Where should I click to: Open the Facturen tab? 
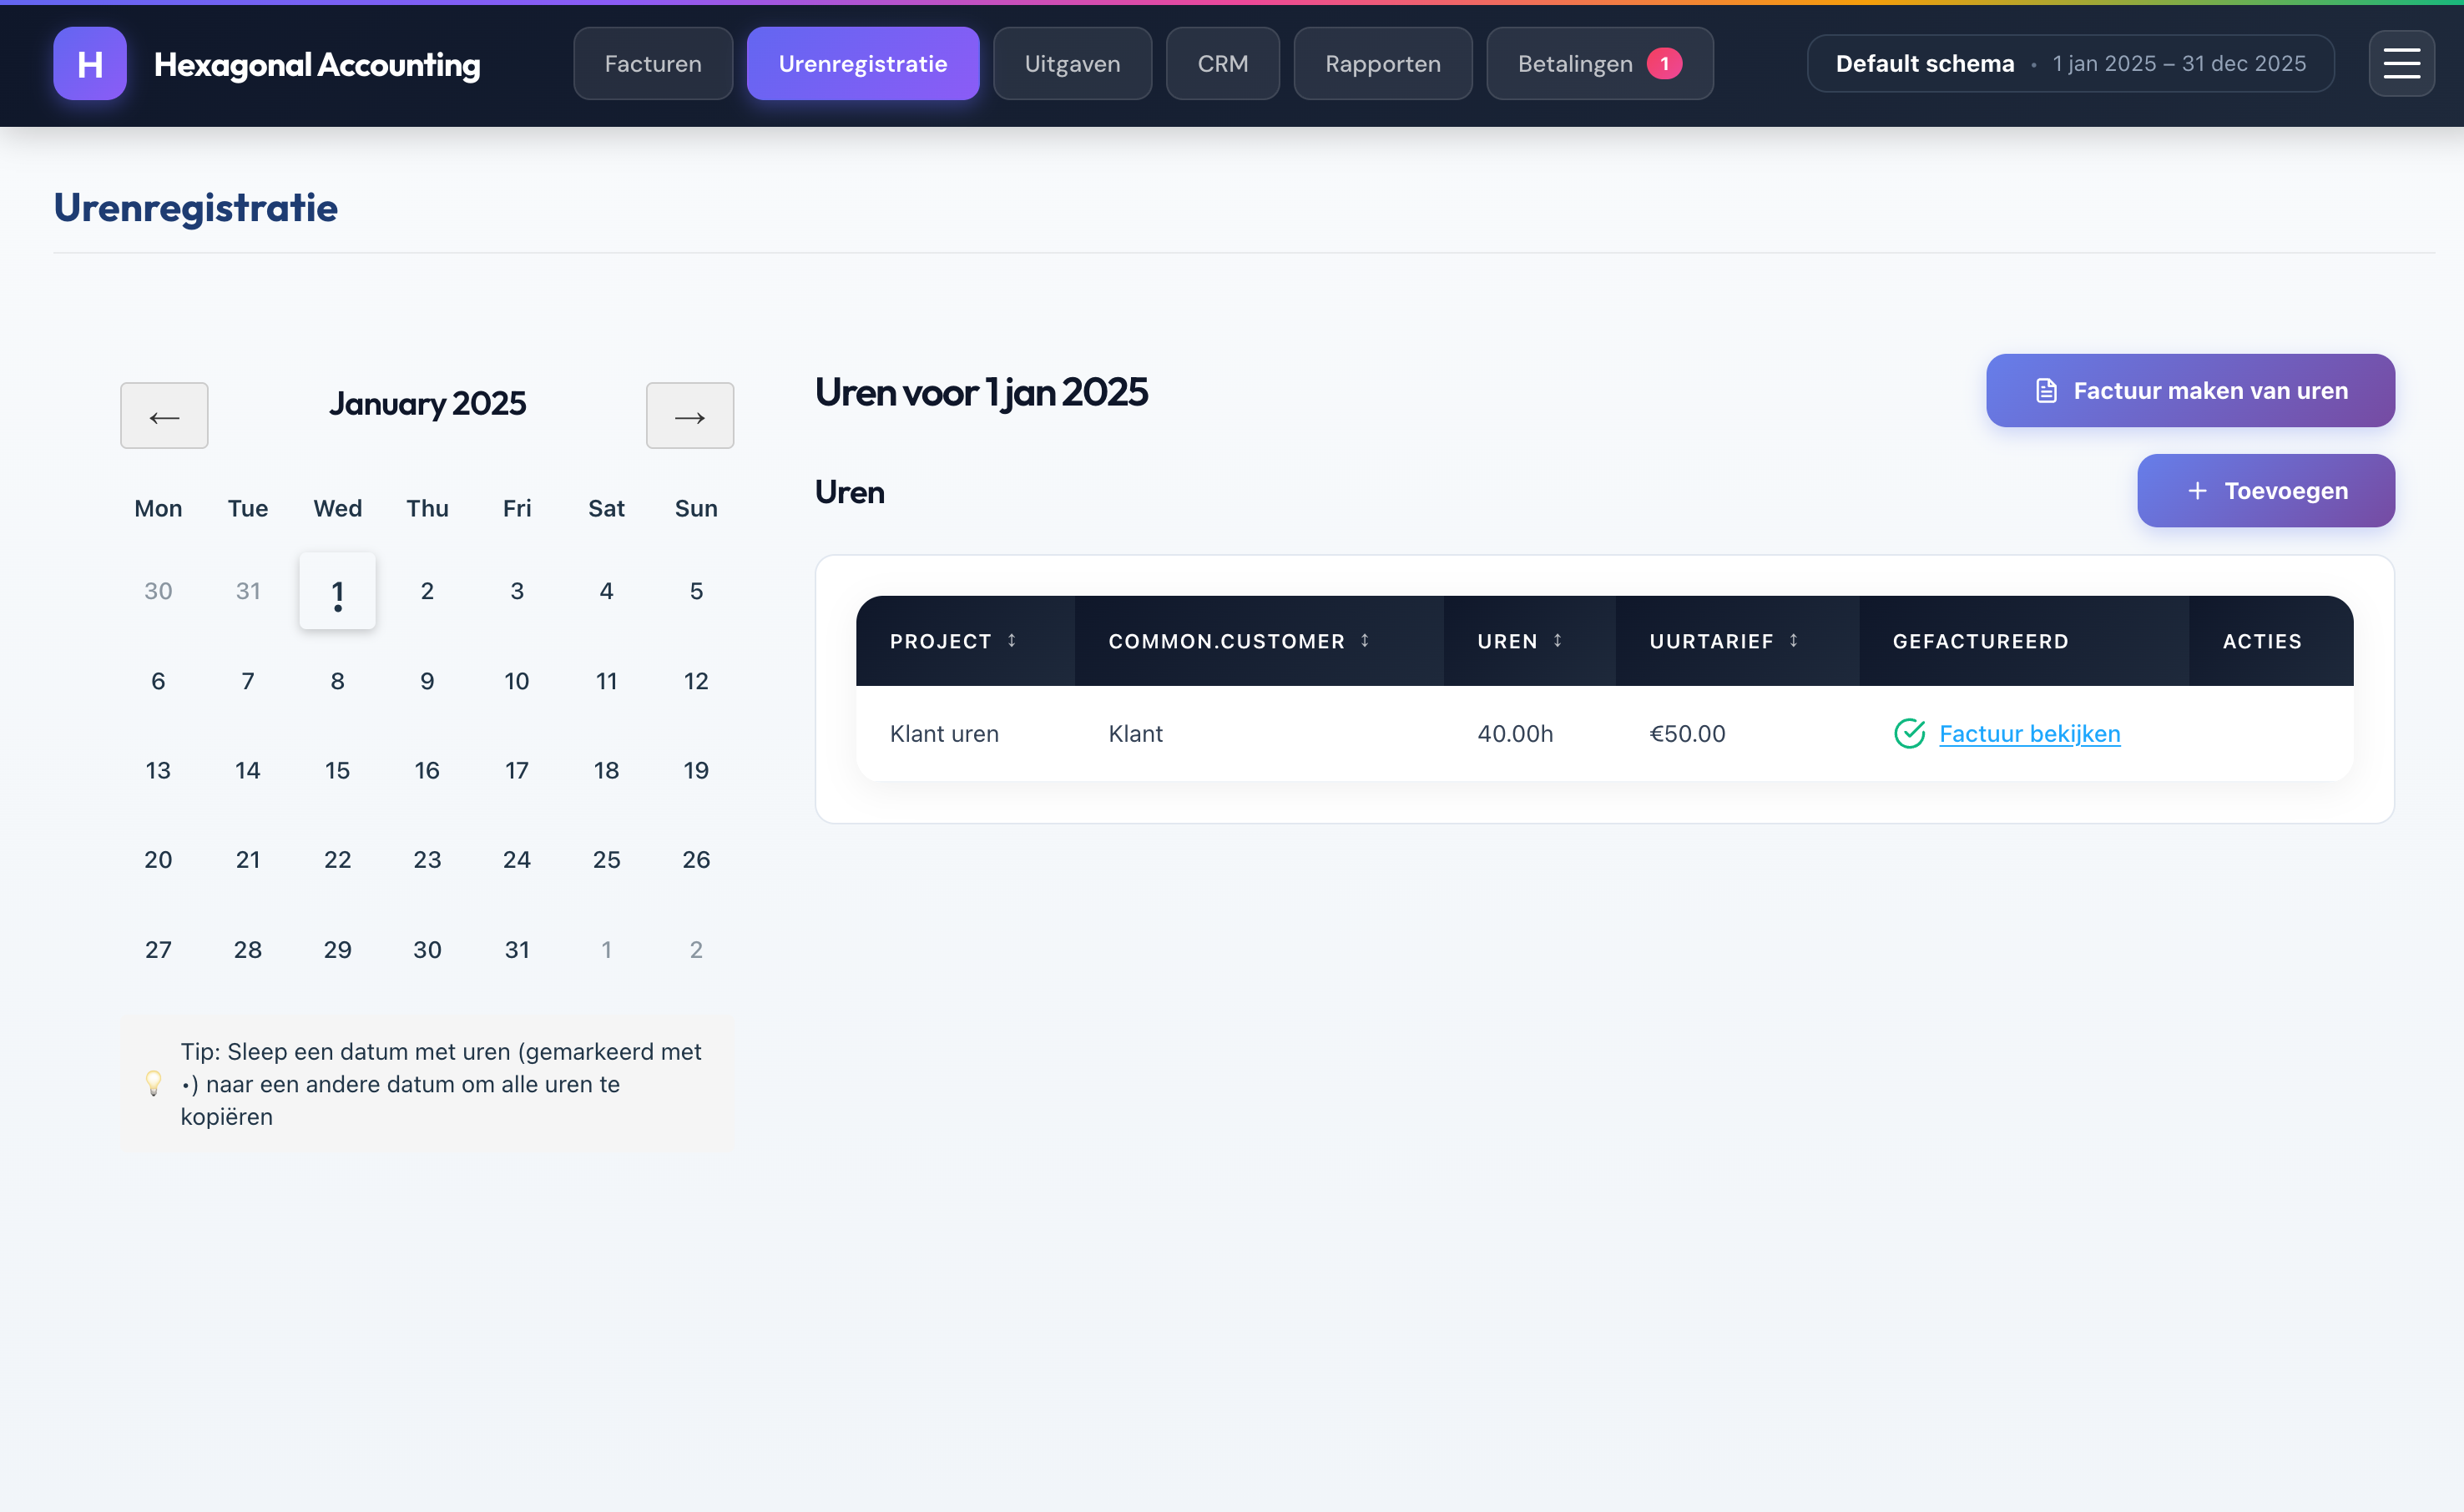coord(653,64)
